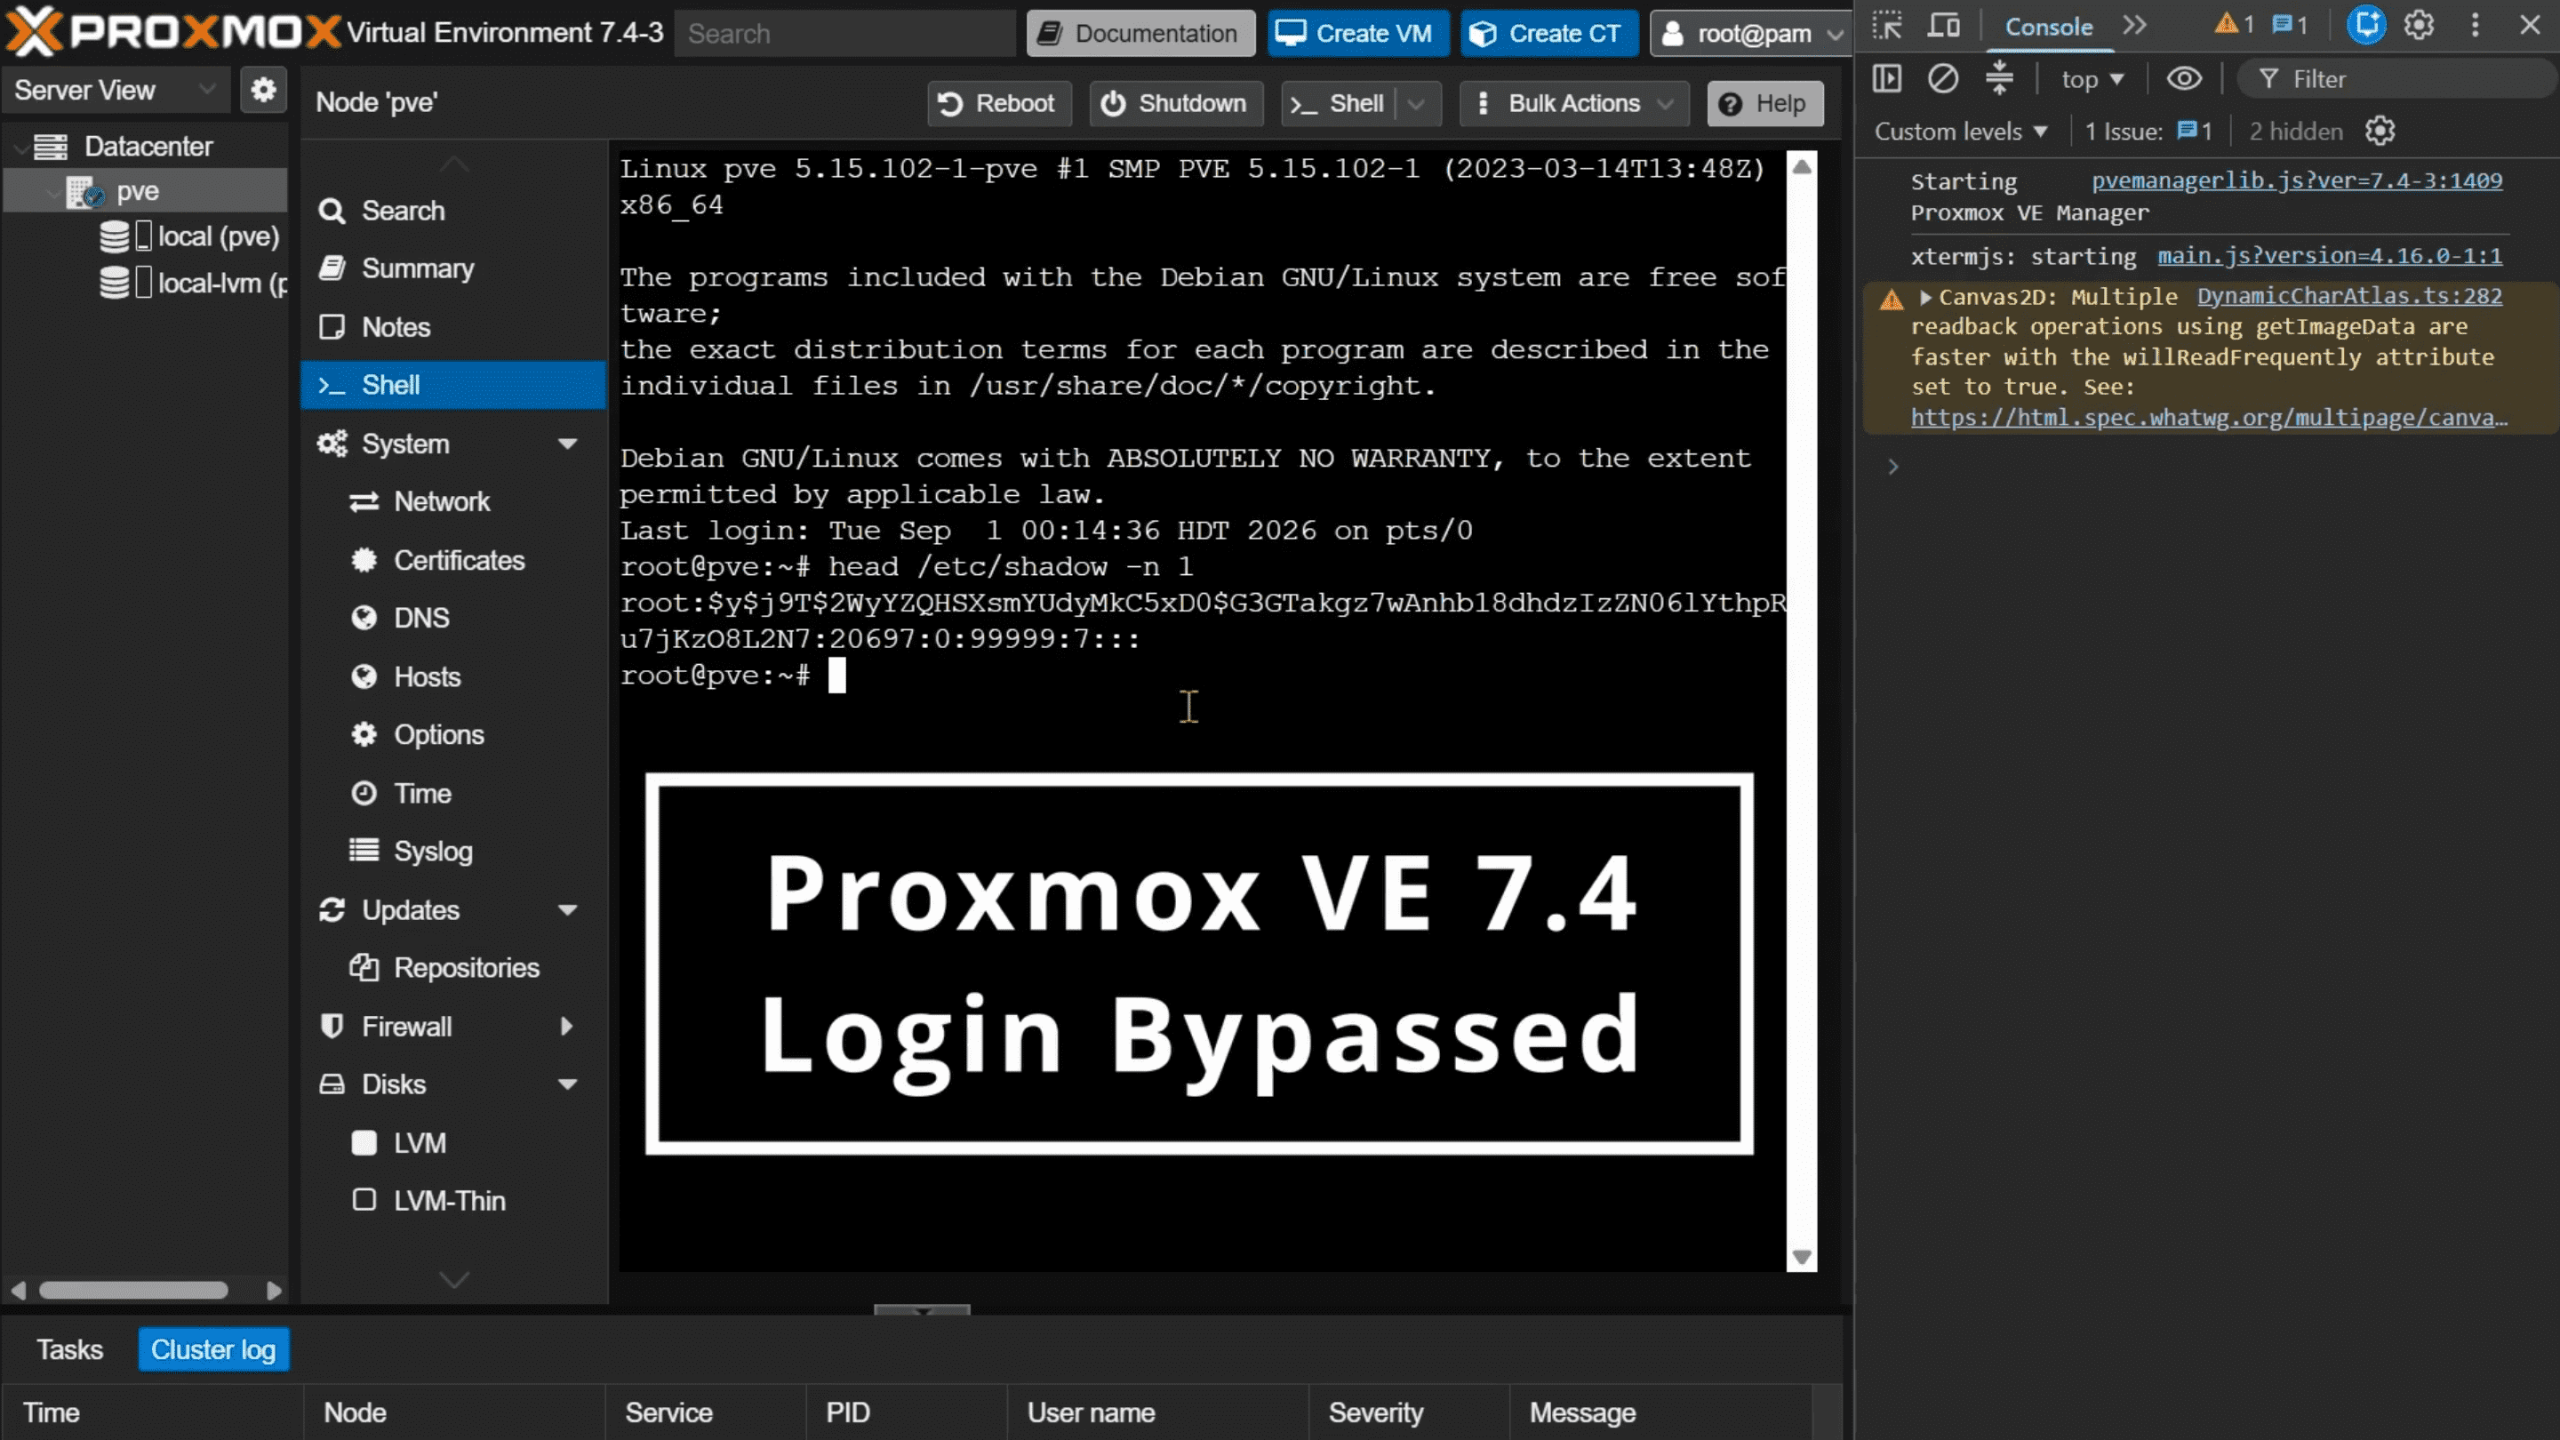The height and width of the screenshot is (1440, 2560).
Task: Click the tree panel horizontal scrollbar
Action: tap(133, 1290)
